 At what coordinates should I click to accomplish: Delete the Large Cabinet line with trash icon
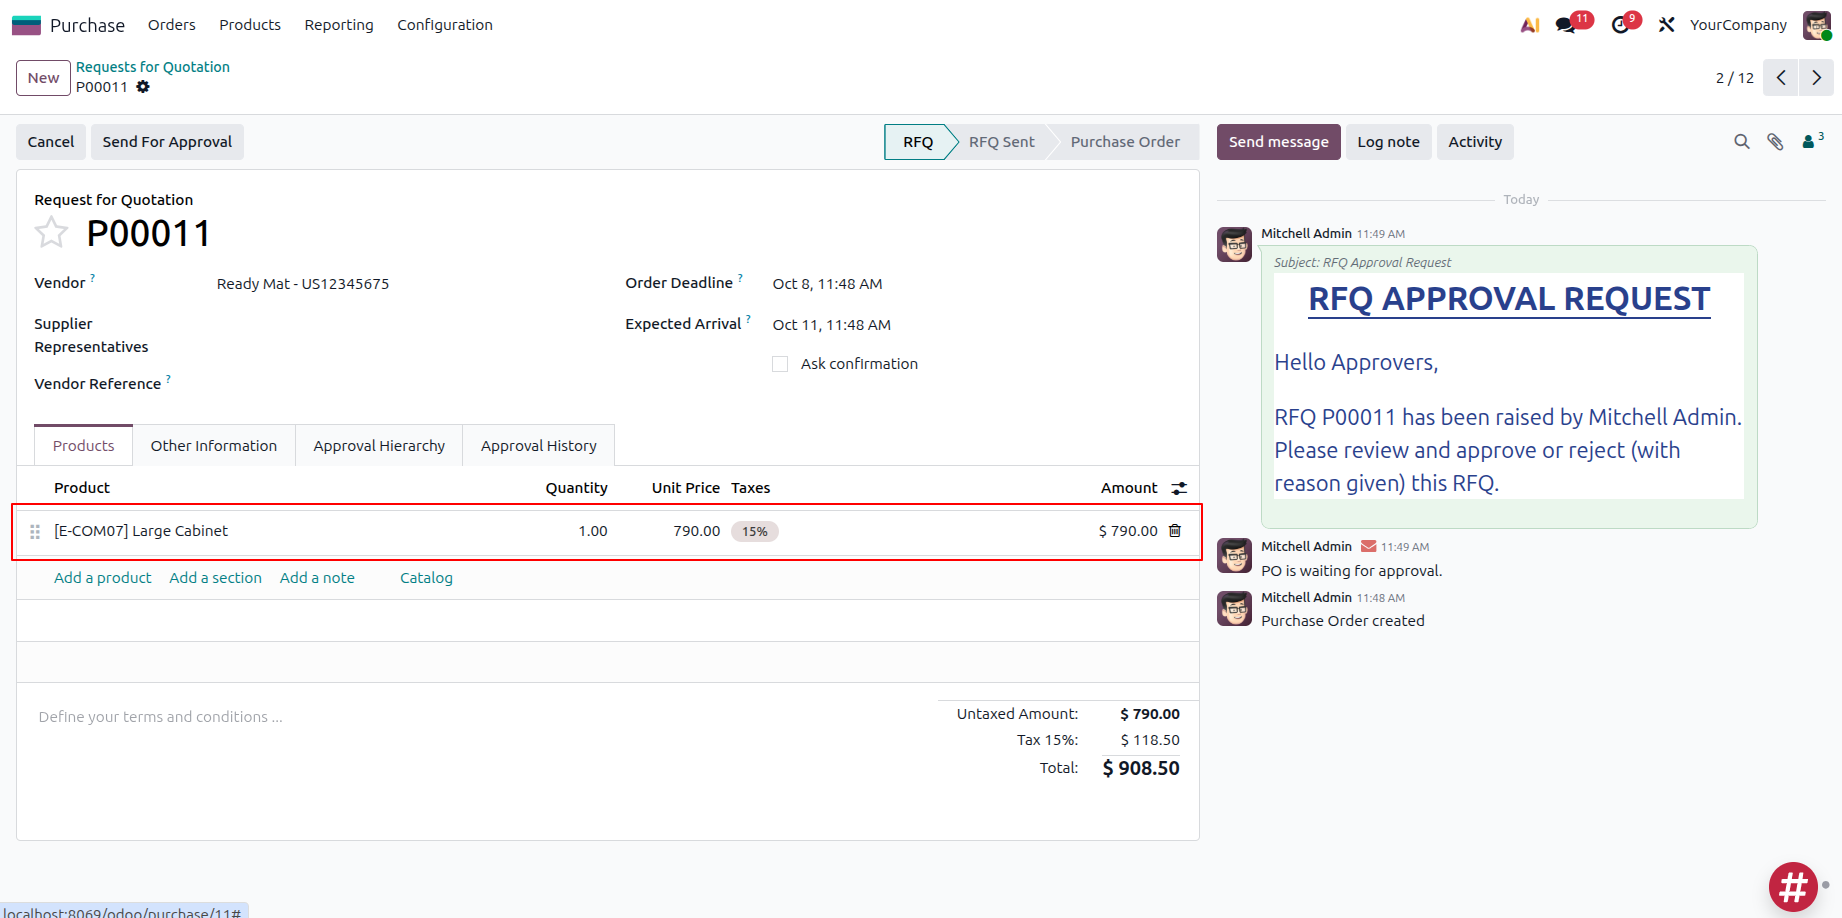1175,531
